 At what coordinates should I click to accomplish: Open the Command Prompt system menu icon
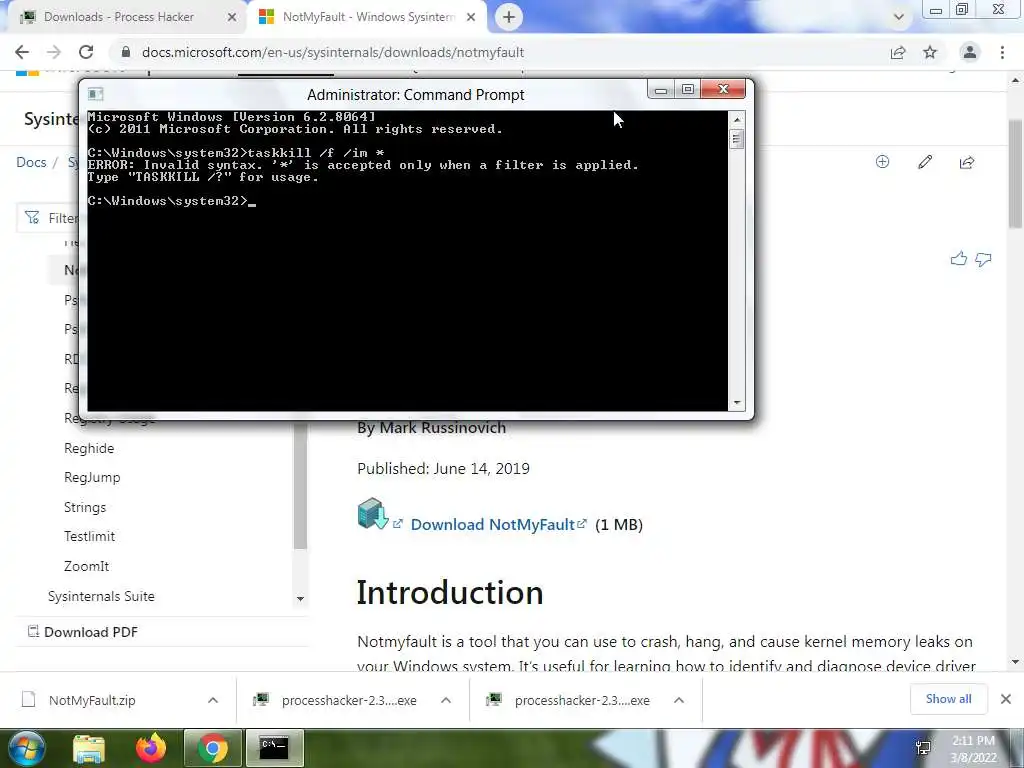tap(95, 94)
